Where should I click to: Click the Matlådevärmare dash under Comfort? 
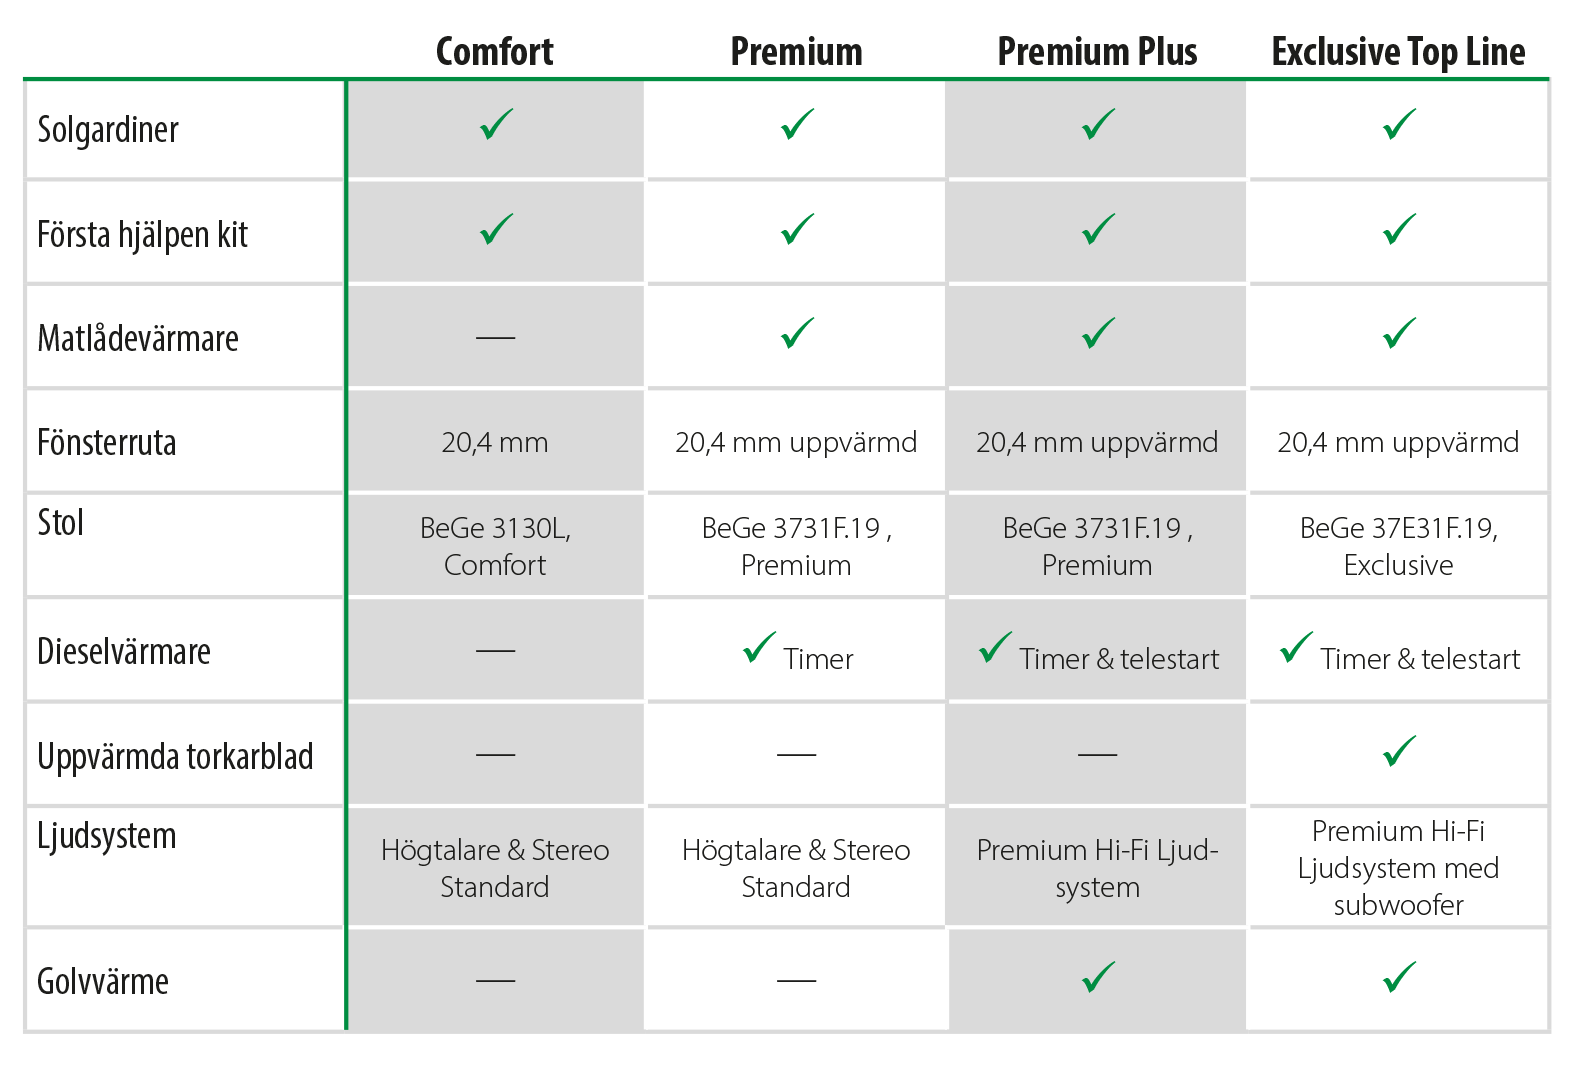point(495,338)
